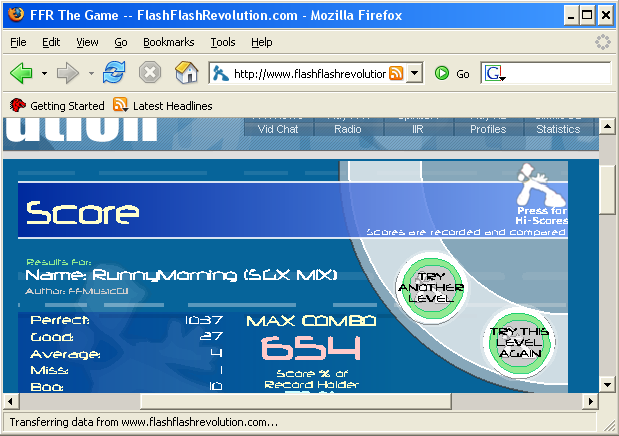Click the Forward navigation arrow
The height and width of the screenshot is (436, 619).
tap(68, 73)
